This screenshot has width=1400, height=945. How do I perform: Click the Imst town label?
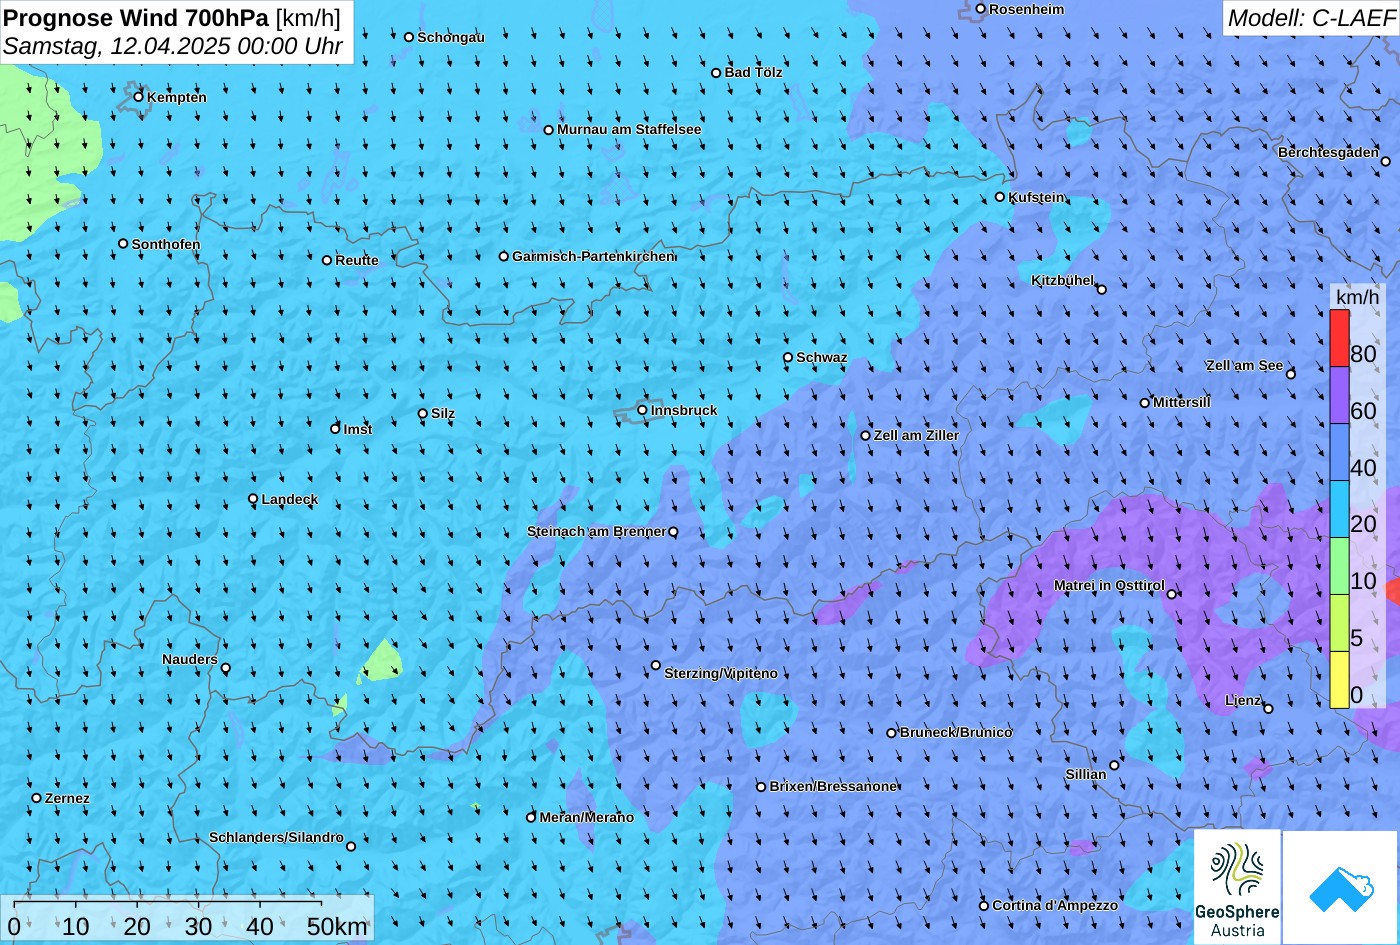click(358, 429)
